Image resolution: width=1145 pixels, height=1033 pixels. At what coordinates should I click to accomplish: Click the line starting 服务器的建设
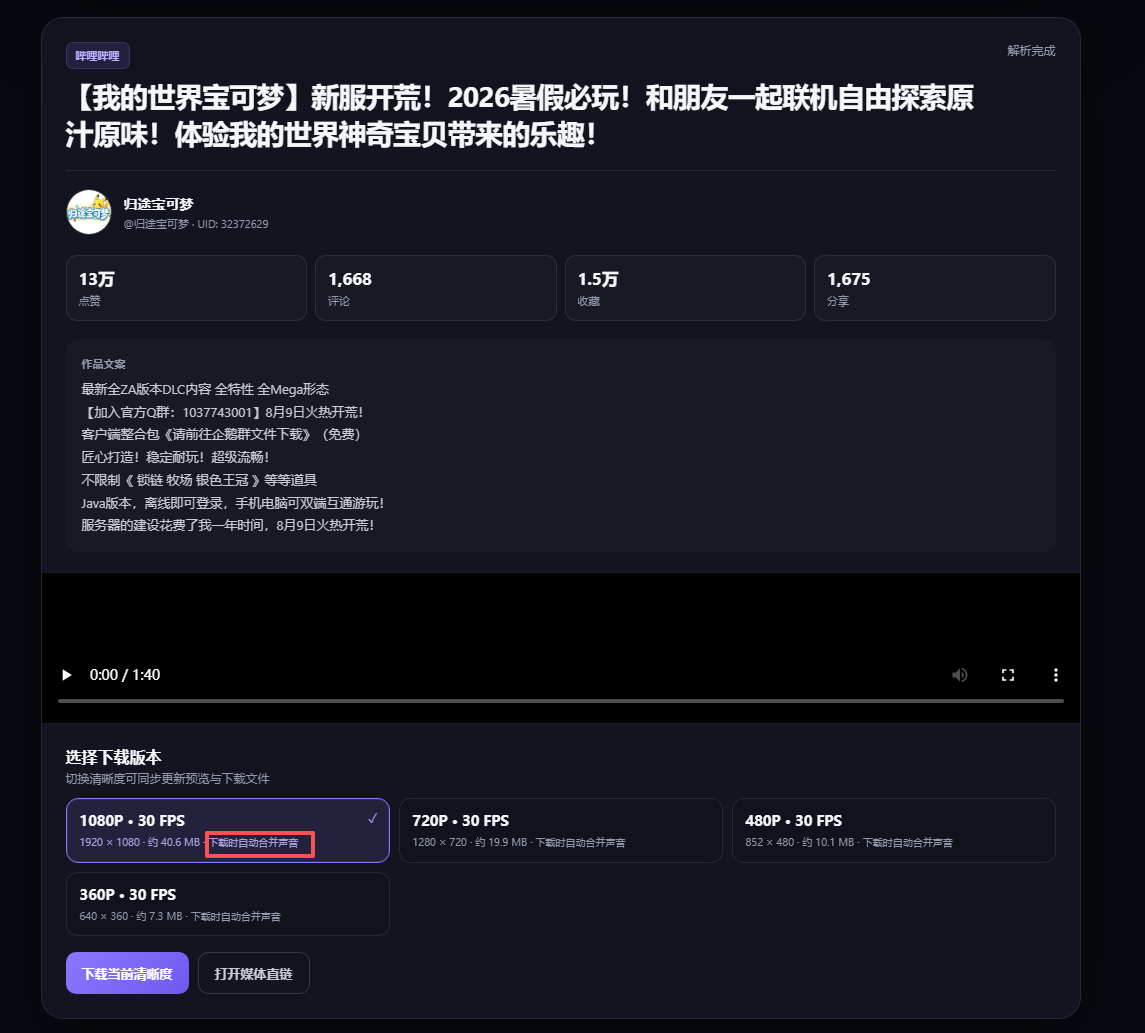tap(228, 525)
